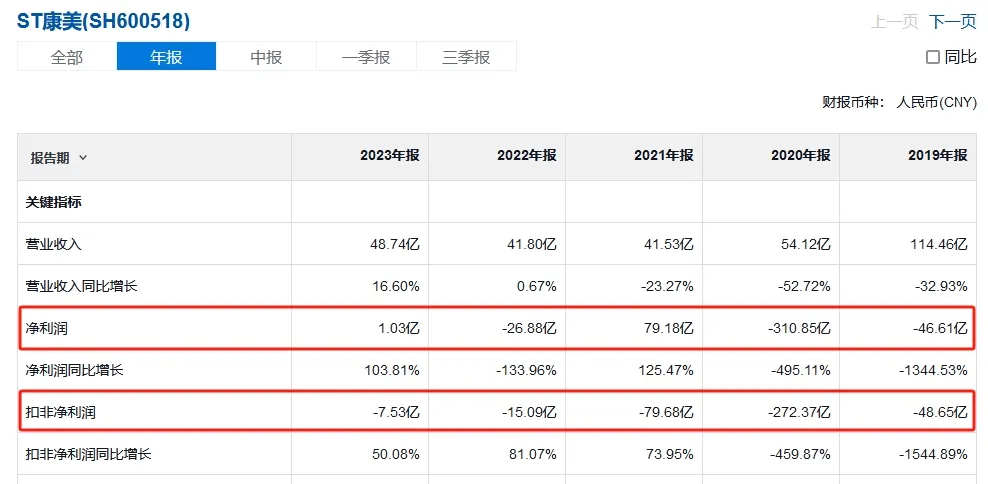Go to 下一页 link
This screenshot has height=484, width=988.
pos(952,21)
